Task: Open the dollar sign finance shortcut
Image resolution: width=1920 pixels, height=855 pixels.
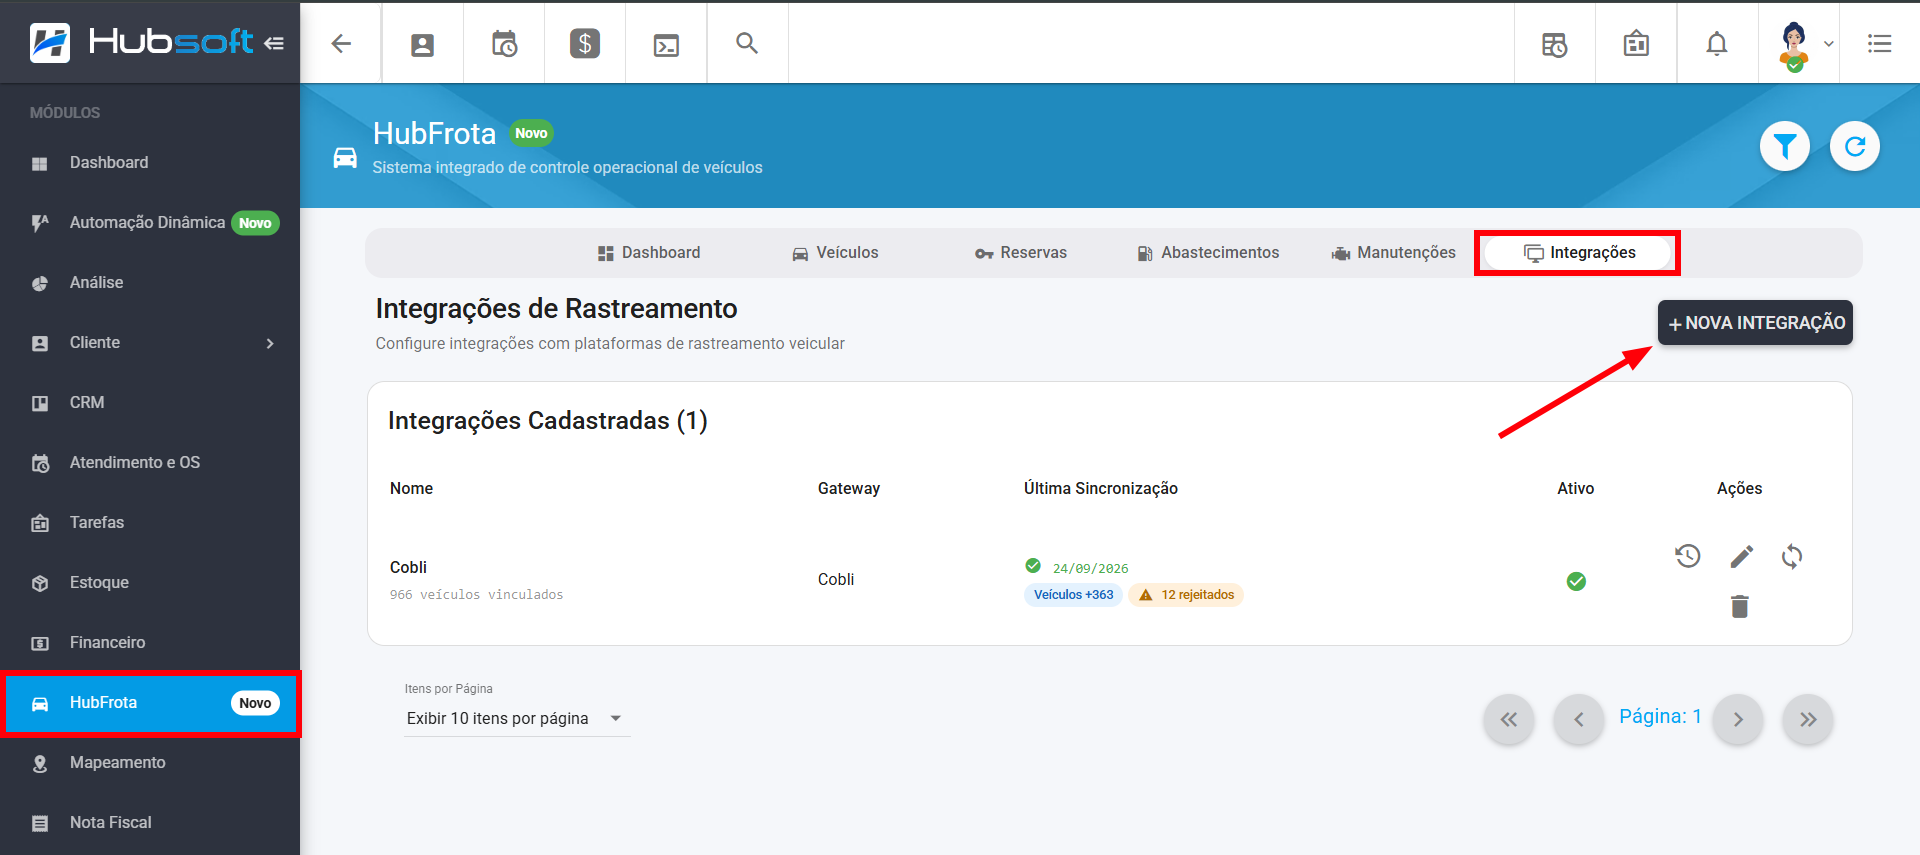Action: pos(585,43)
